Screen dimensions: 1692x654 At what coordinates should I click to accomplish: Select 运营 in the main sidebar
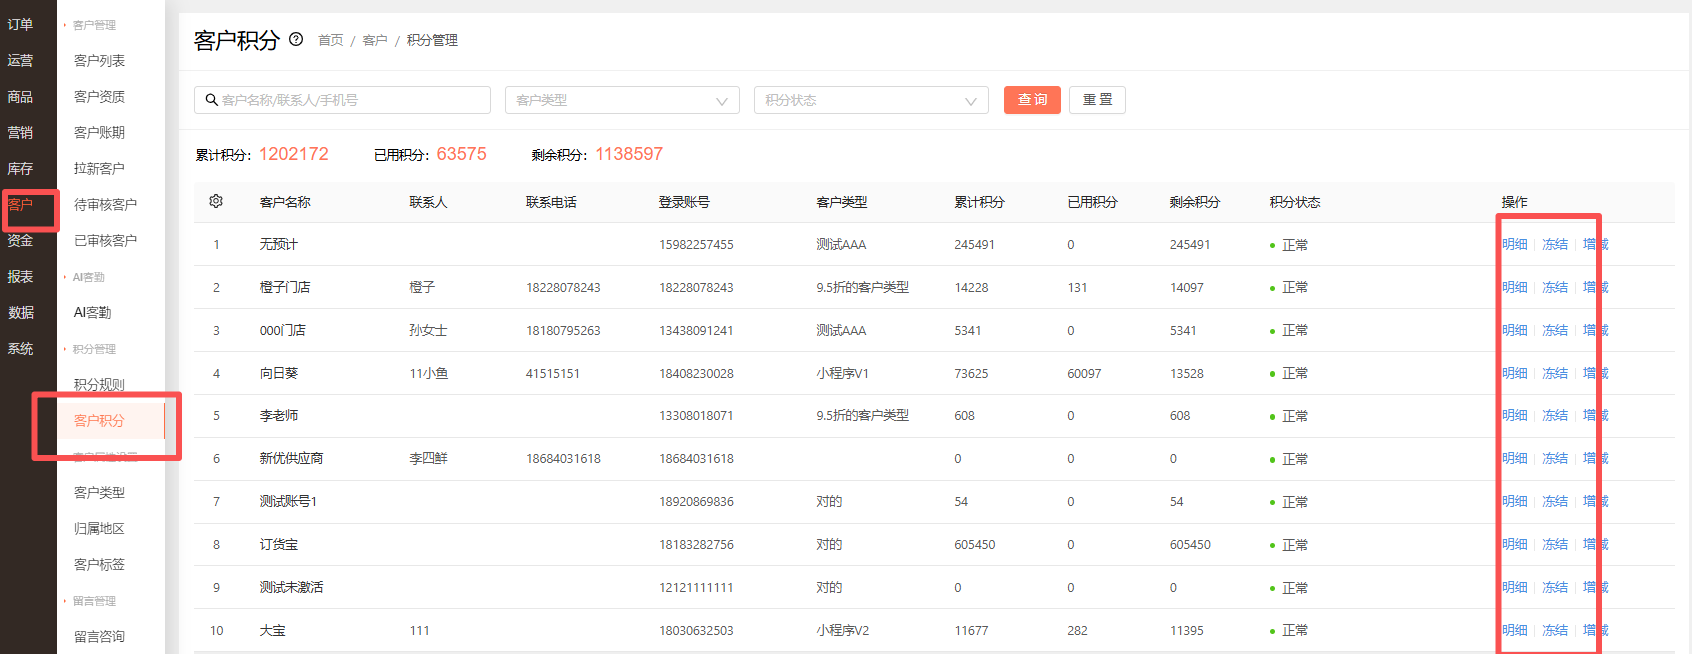click(x=20, y=60)
